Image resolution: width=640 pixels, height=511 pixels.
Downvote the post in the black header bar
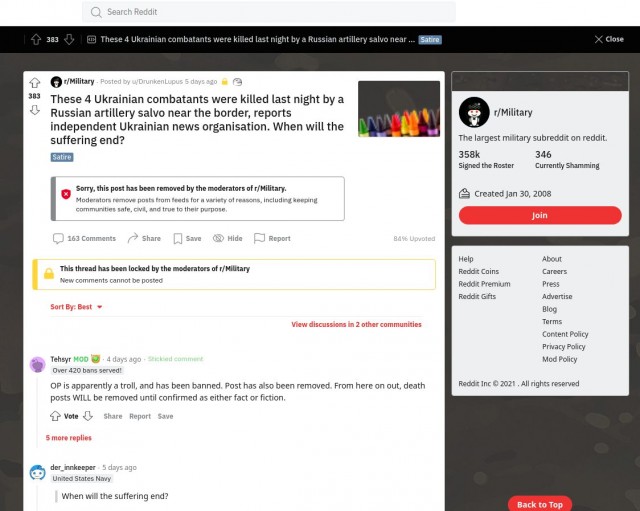69,39
